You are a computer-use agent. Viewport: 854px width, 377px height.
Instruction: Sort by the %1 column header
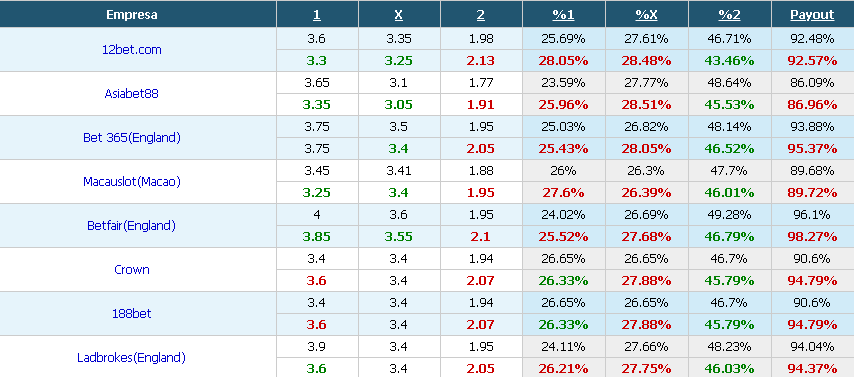click(563, 15)
